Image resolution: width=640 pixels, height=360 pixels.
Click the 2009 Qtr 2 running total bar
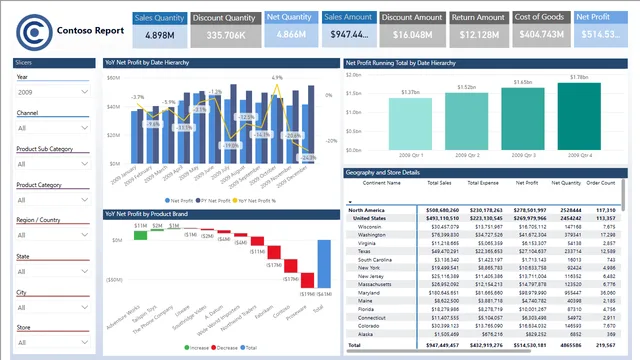(467, 121)
